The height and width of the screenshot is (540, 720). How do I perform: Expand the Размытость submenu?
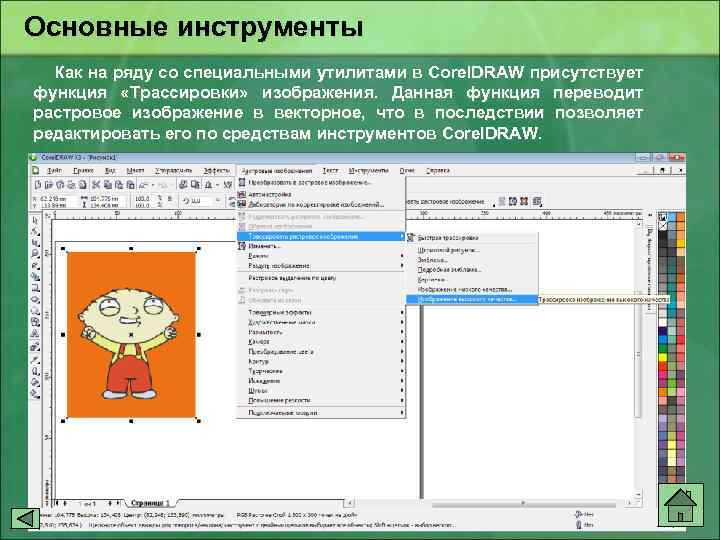321,332
